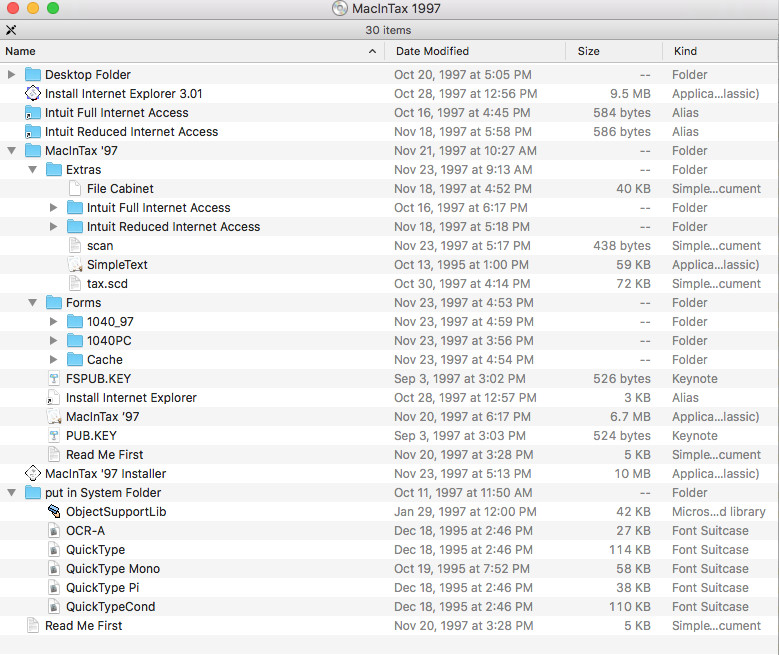
Task: Click the Desktop Folder icon
Action: [33, 75]
